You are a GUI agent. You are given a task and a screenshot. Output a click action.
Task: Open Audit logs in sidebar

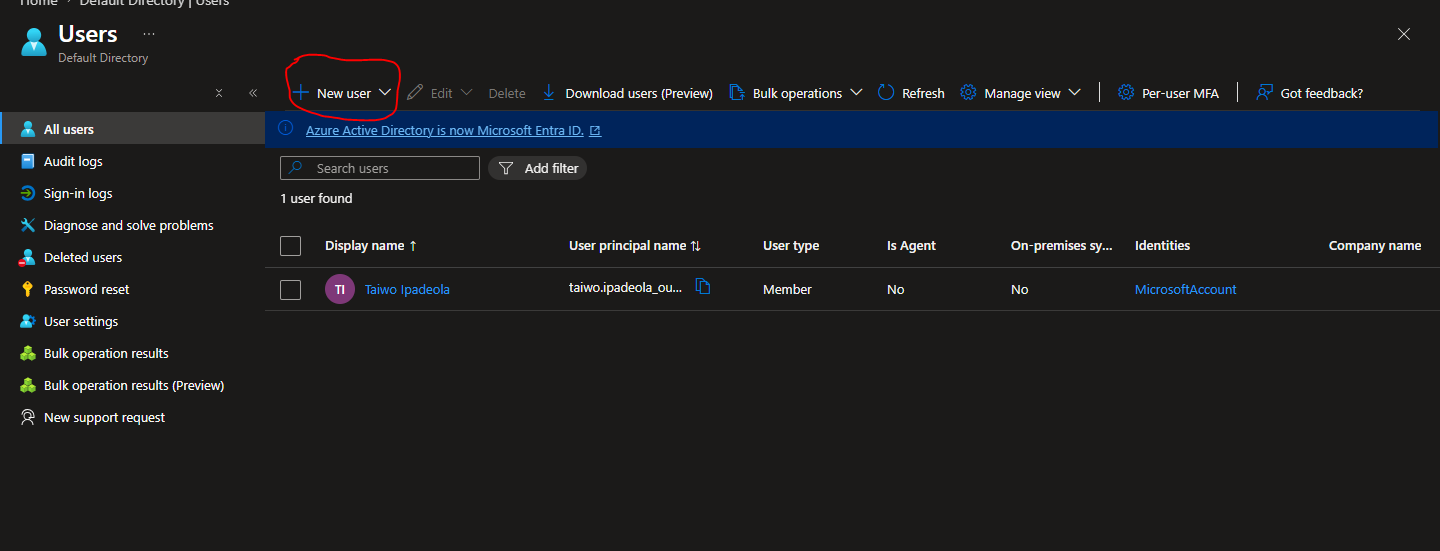click(x=132, y=161)
